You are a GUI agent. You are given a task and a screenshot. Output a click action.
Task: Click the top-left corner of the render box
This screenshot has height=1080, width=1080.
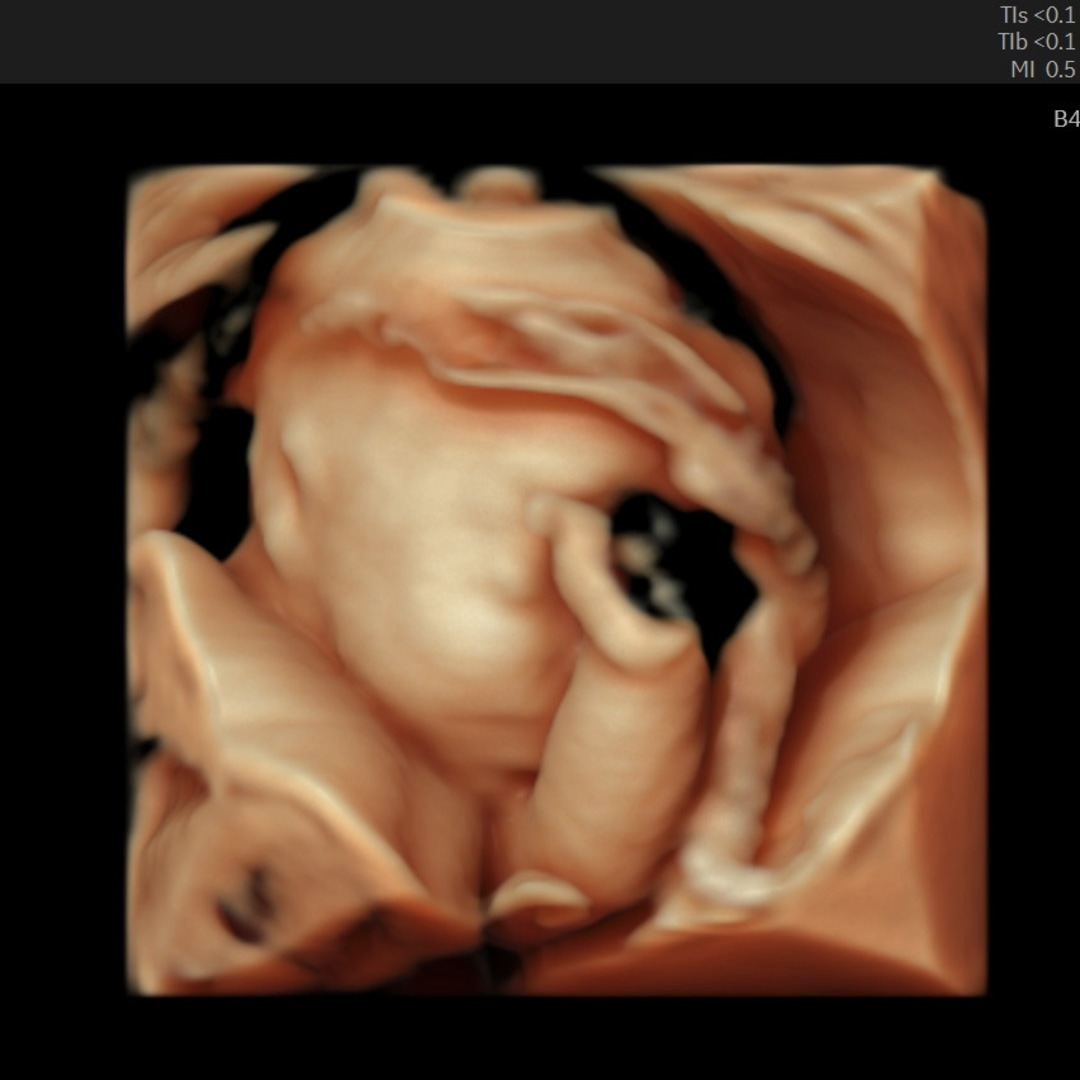pyautogui.click(x=134, y=174)
